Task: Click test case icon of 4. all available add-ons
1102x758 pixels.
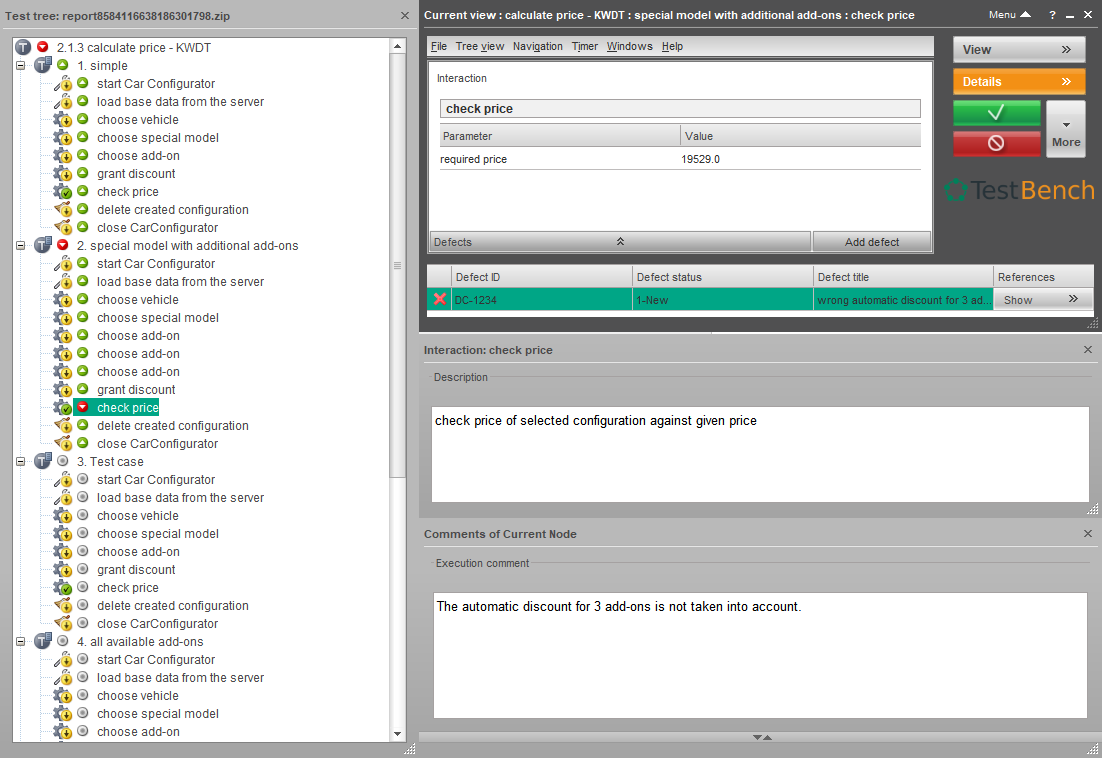Action: click(43, 641)
